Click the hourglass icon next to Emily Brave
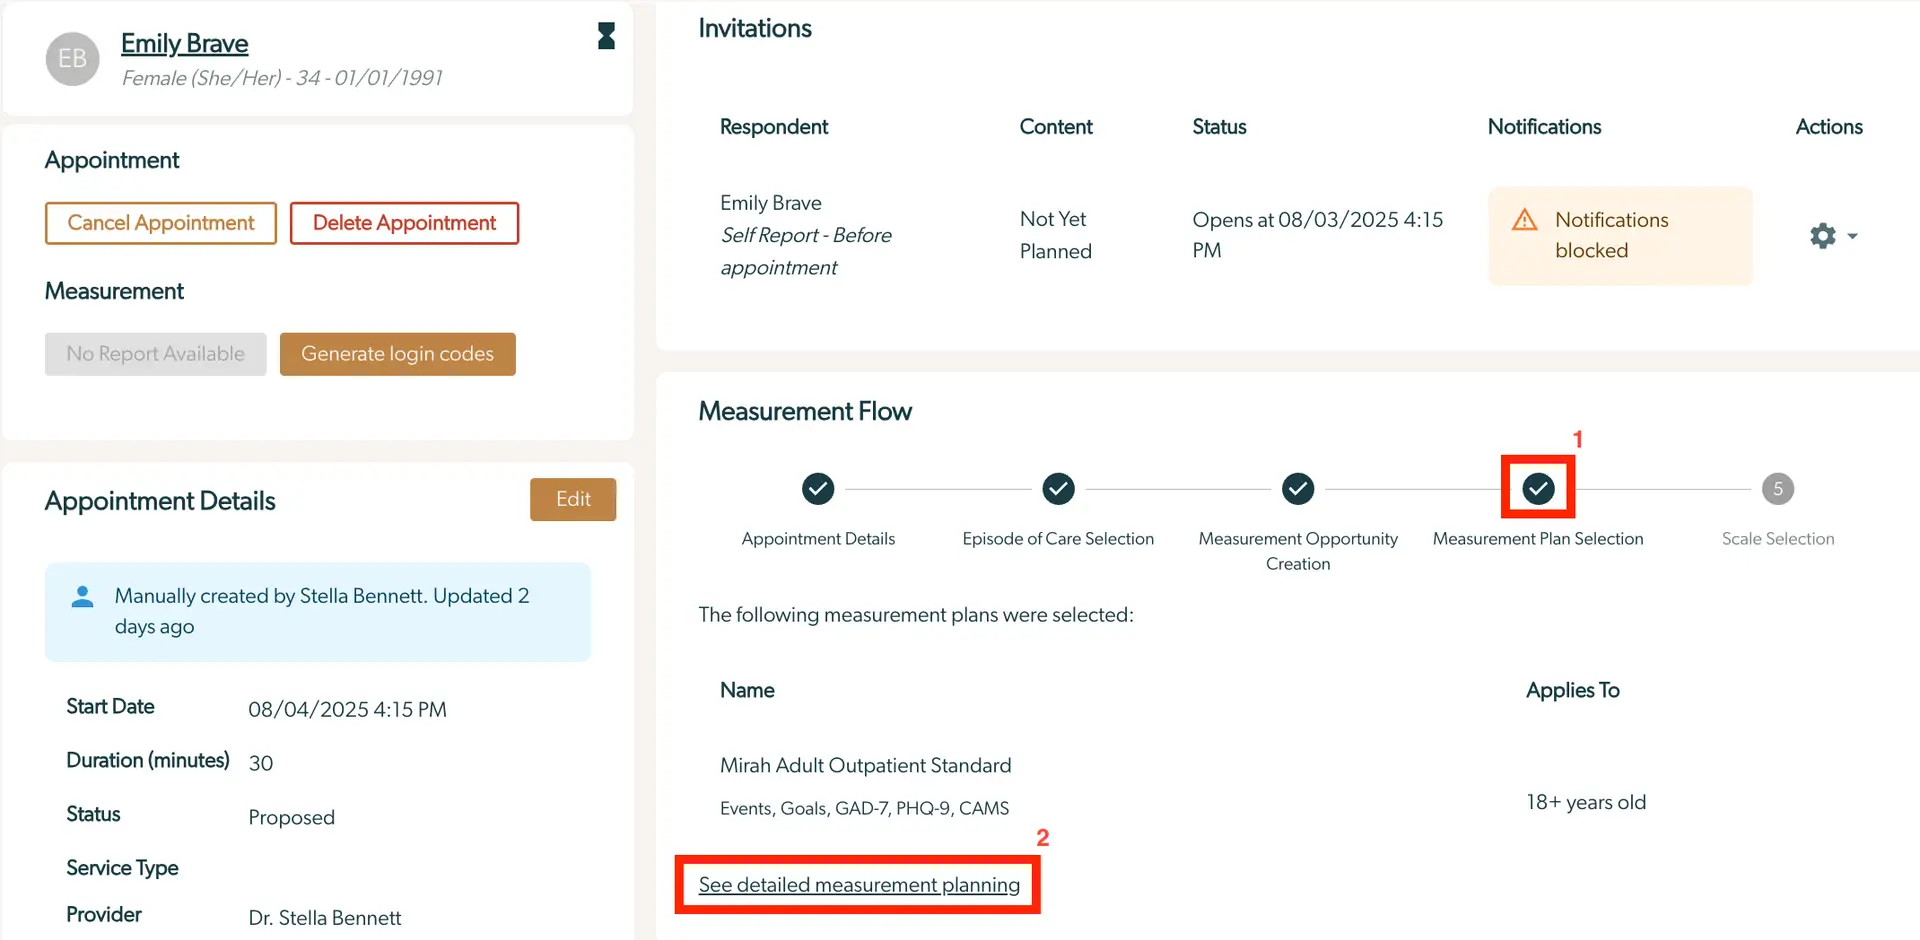The image size is (1920, 940). [606, 36]
